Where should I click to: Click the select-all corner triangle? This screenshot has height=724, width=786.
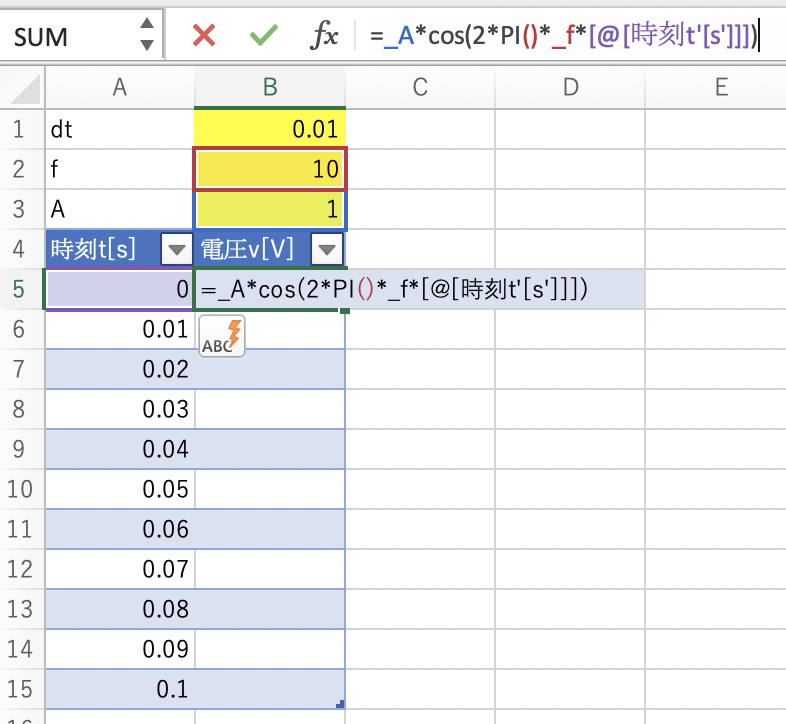[23, 87]
